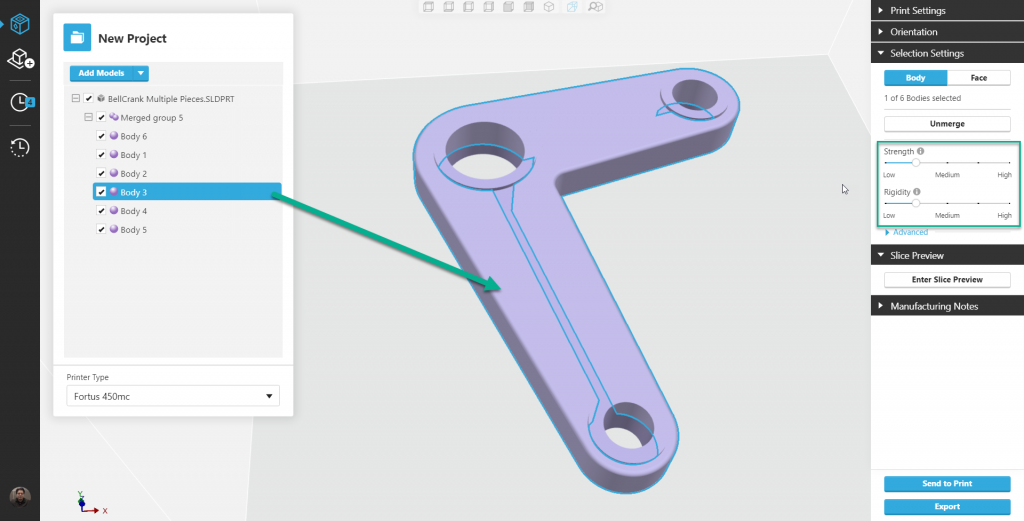Toggle the blue perspective view cube icon
Viewport: 1024px width, 521px height.
coord(572,7)
